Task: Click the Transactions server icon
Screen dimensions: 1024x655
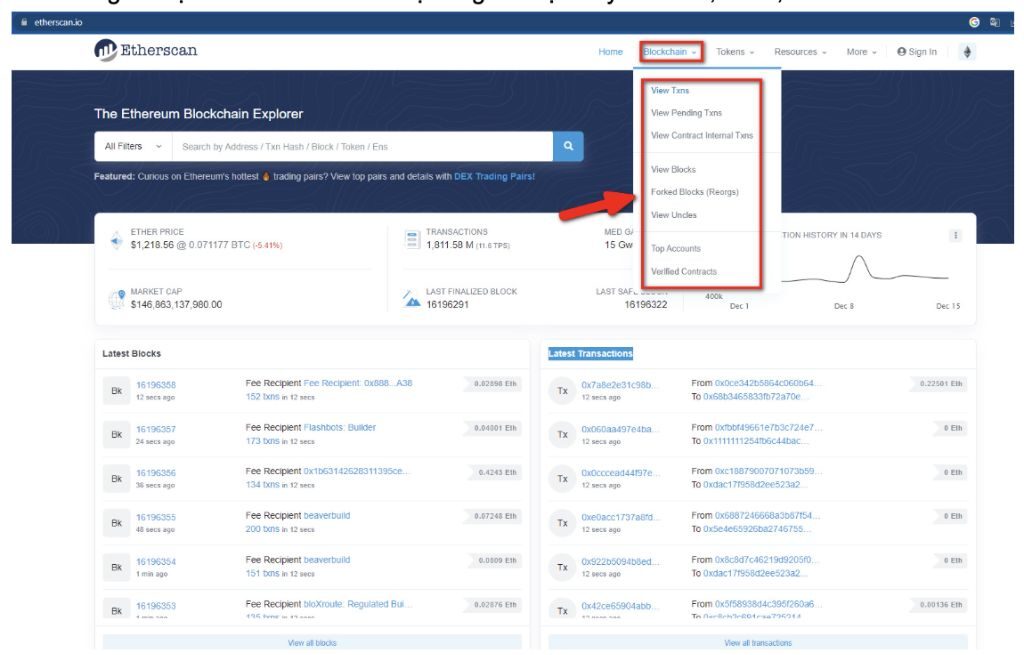Action: point(412,240)
